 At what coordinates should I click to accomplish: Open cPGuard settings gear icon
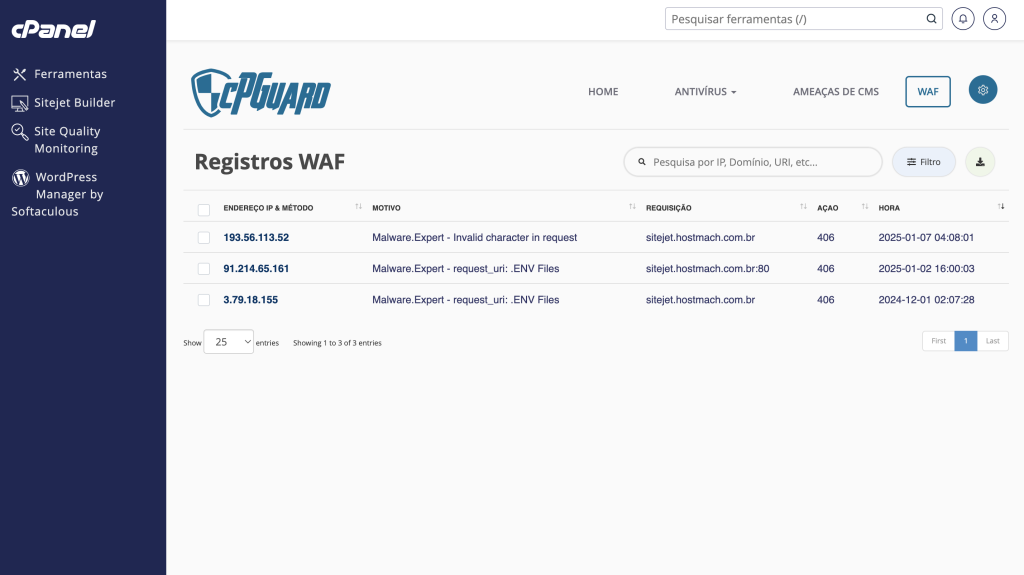click(983, 90)
